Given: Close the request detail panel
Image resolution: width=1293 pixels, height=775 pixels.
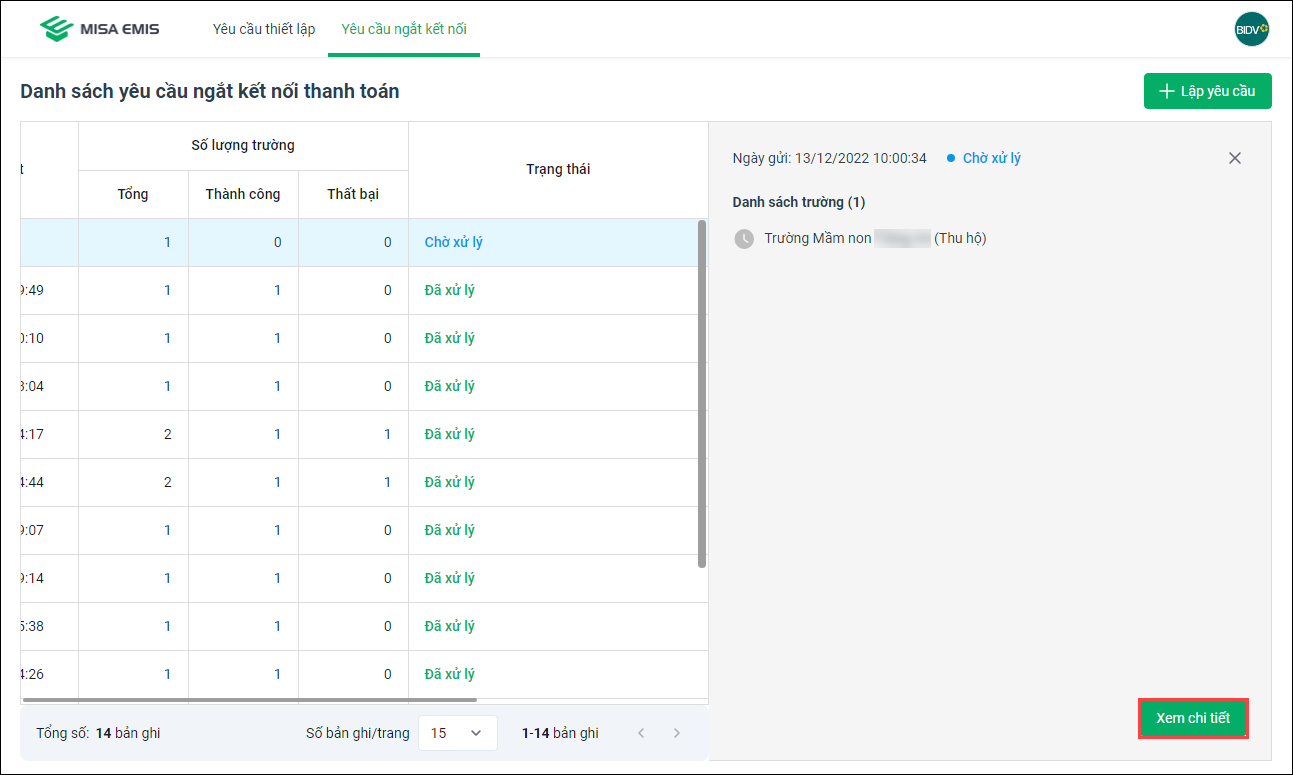Looking at the screenshot, I should tap(1235, 158).
